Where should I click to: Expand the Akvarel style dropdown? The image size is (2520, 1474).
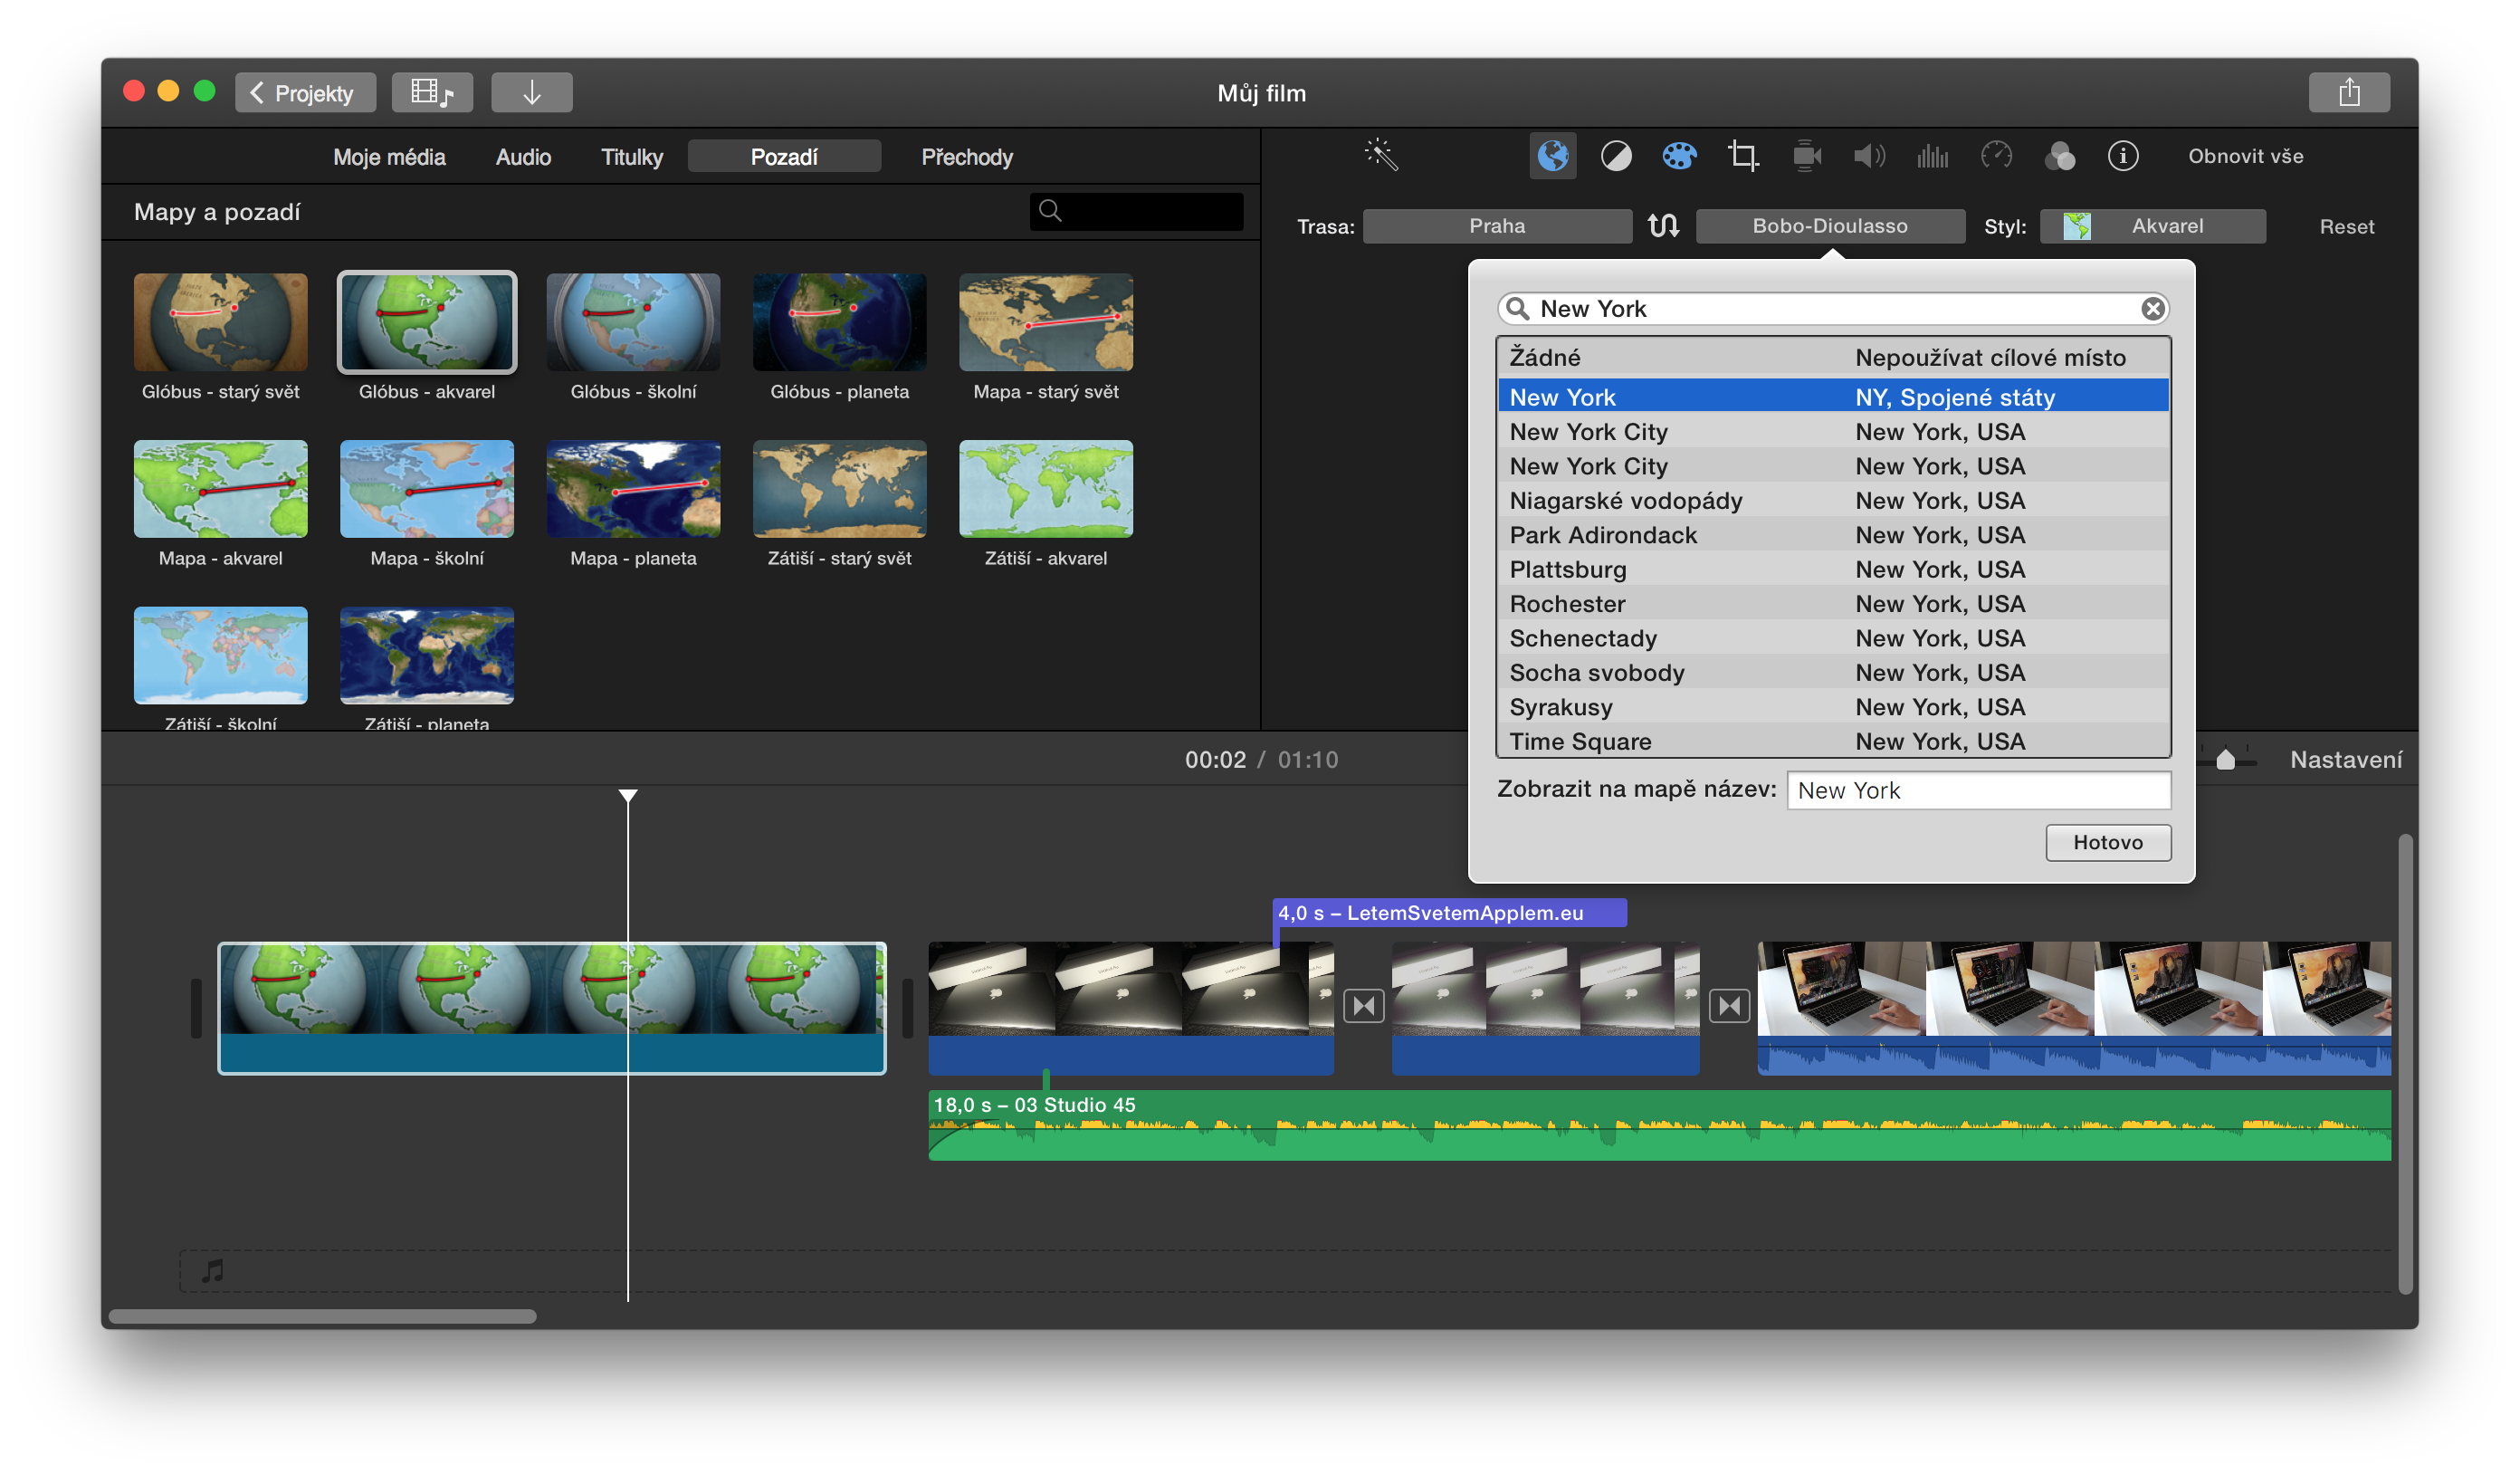[x=2152, y=226]
